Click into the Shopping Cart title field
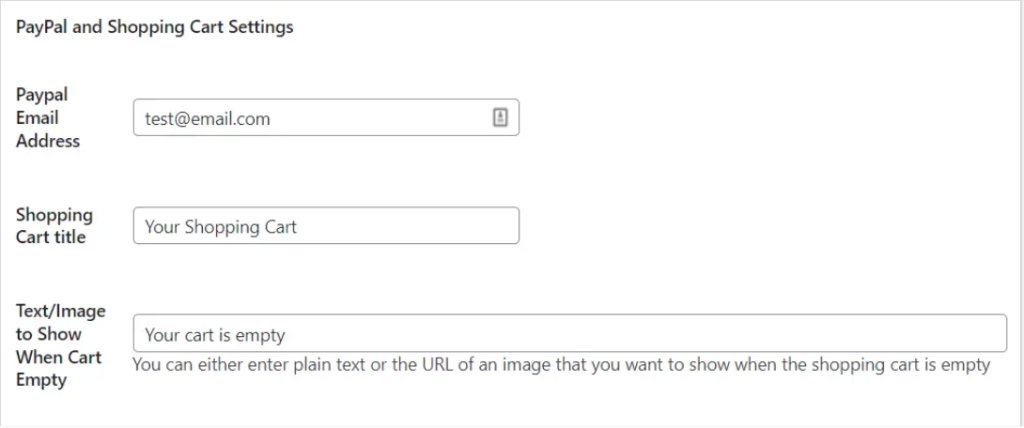This screenshot has height=428, width=1024. (x=325, y=226)
